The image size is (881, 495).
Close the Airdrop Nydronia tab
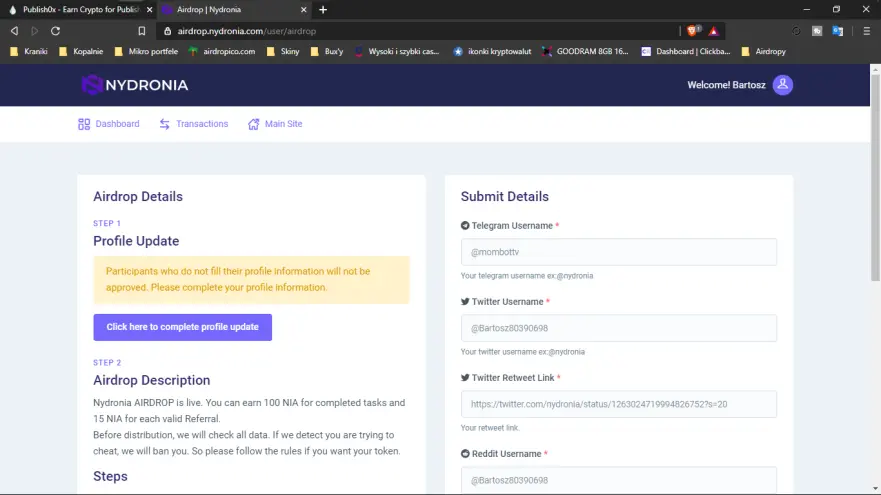(x=303, y=10)
